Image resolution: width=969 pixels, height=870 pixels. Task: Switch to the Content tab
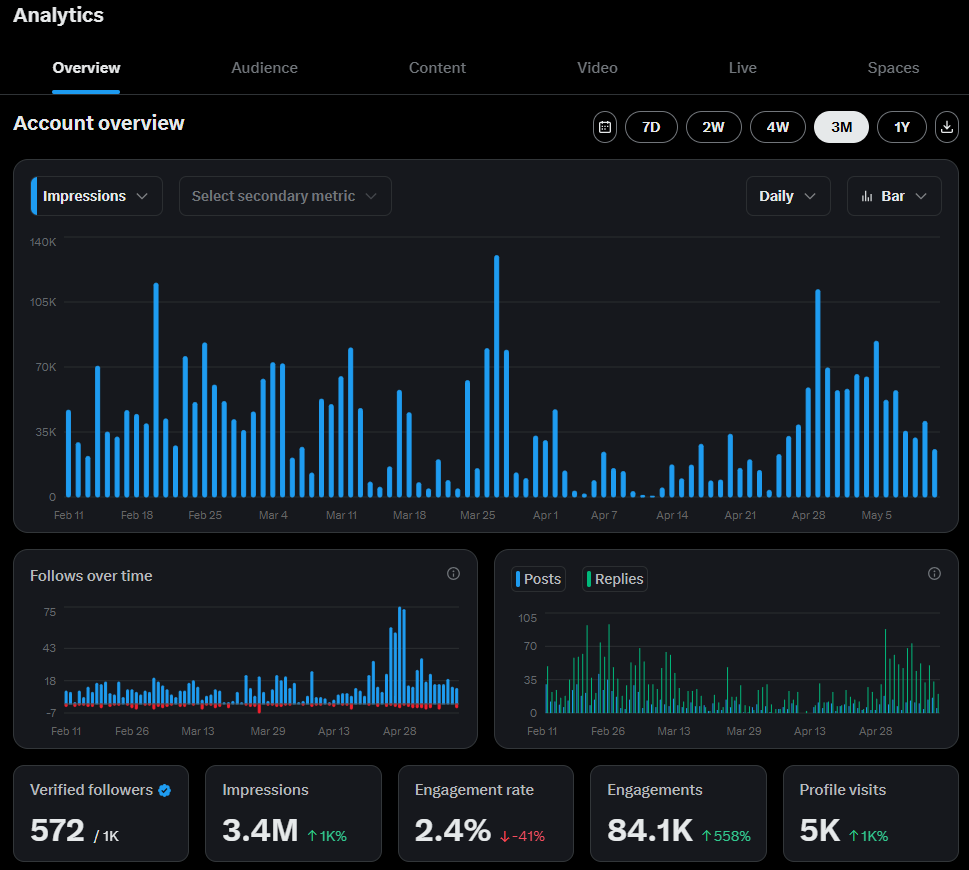coord(437,68)
